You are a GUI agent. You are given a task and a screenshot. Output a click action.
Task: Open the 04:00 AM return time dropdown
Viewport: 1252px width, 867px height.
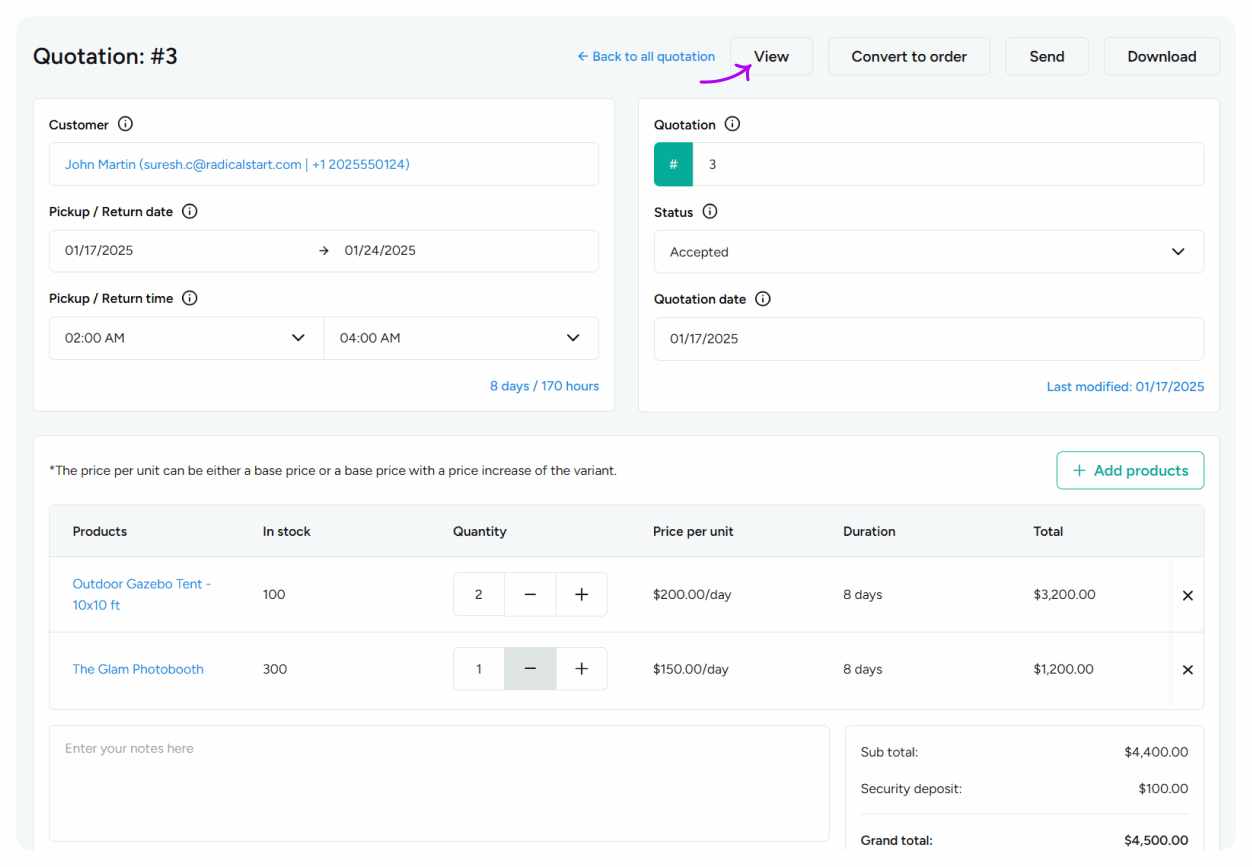(x=461, y=338)
